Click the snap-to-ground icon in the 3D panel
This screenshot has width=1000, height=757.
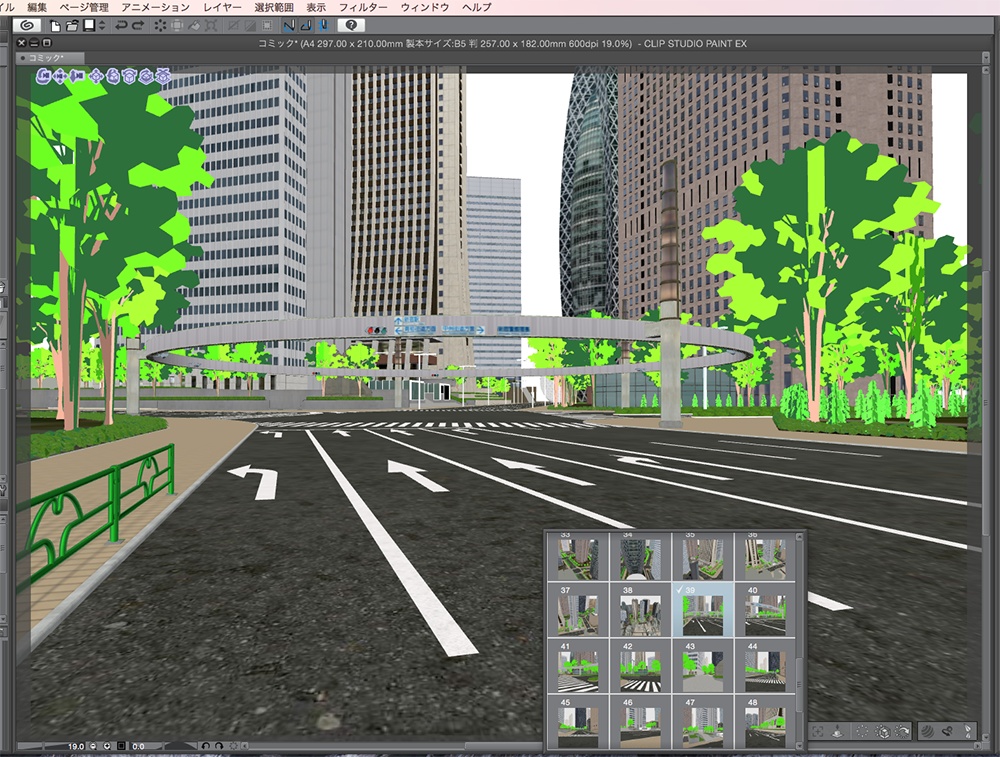(x=837, y=731)
